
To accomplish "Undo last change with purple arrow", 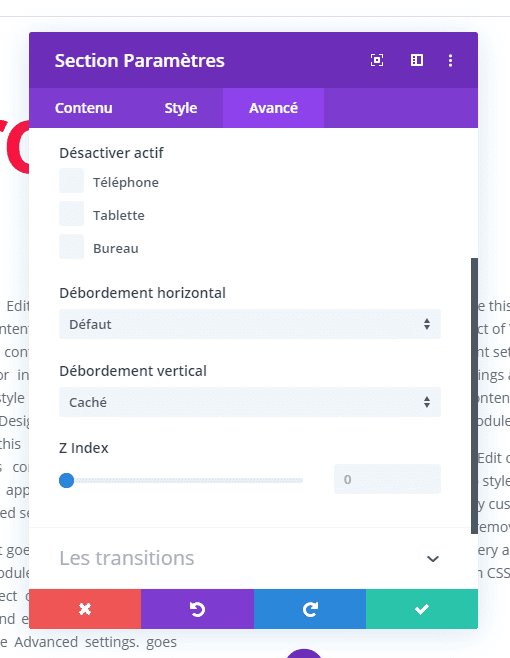I will click(197, 608).
